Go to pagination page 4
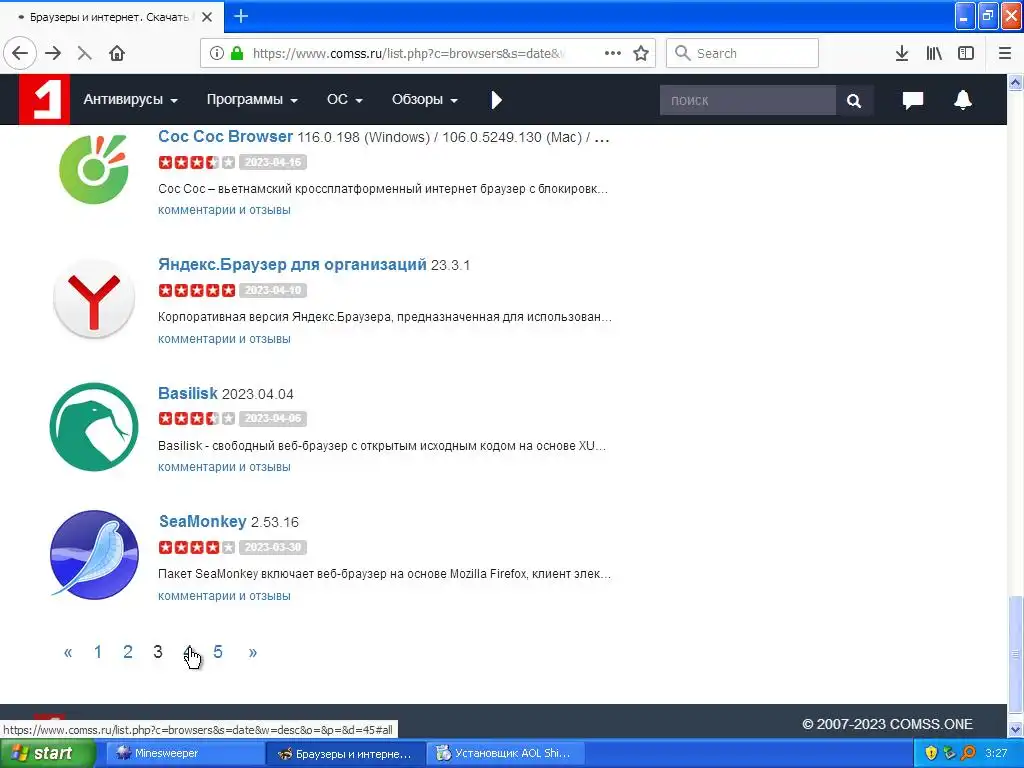This screenshot has width=1024, height=768. click(188, 652)
